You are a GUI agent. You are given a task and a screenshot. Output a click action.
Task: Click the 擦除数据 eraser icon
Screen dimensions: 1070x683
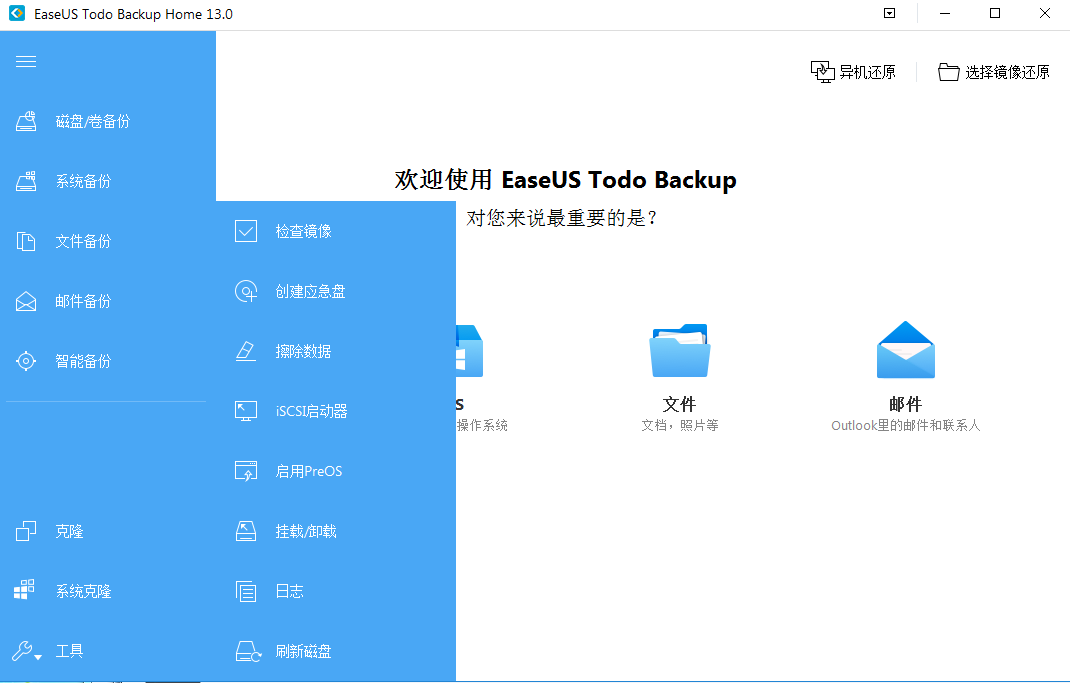point(246,351)
